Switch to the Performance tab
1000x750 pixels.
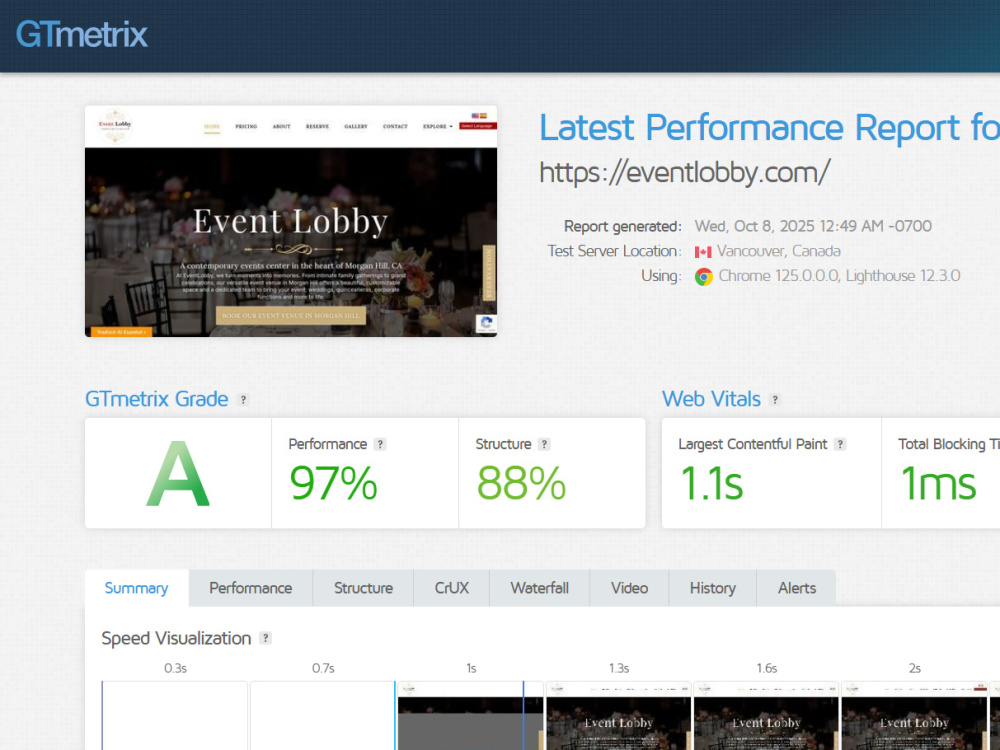(x=251, y=588)
